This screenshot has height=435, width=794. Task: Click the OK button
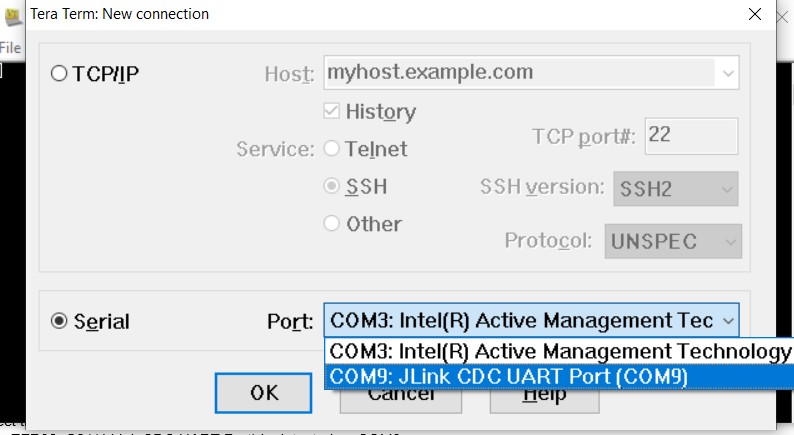[x=264, y=393]
